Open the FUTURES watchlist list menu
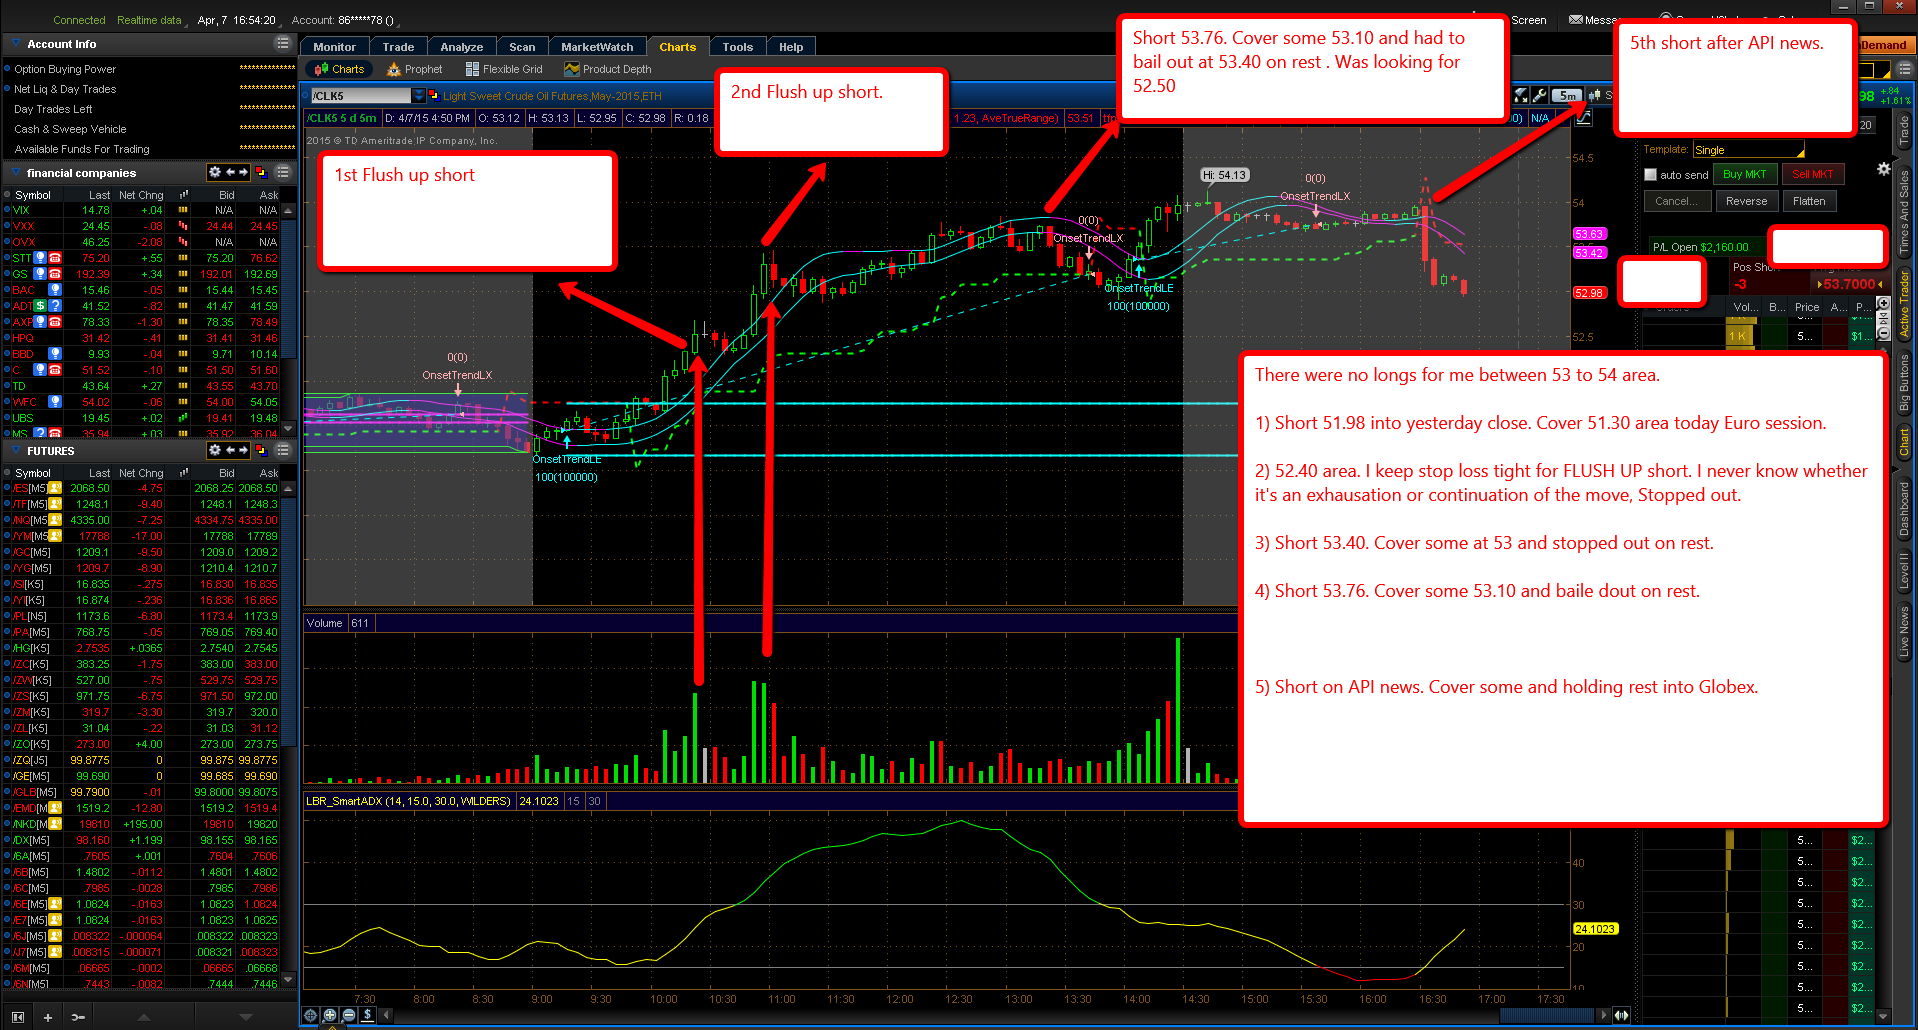The width and height of the screenshot is (1918, 1030). [x=283, y=450]
